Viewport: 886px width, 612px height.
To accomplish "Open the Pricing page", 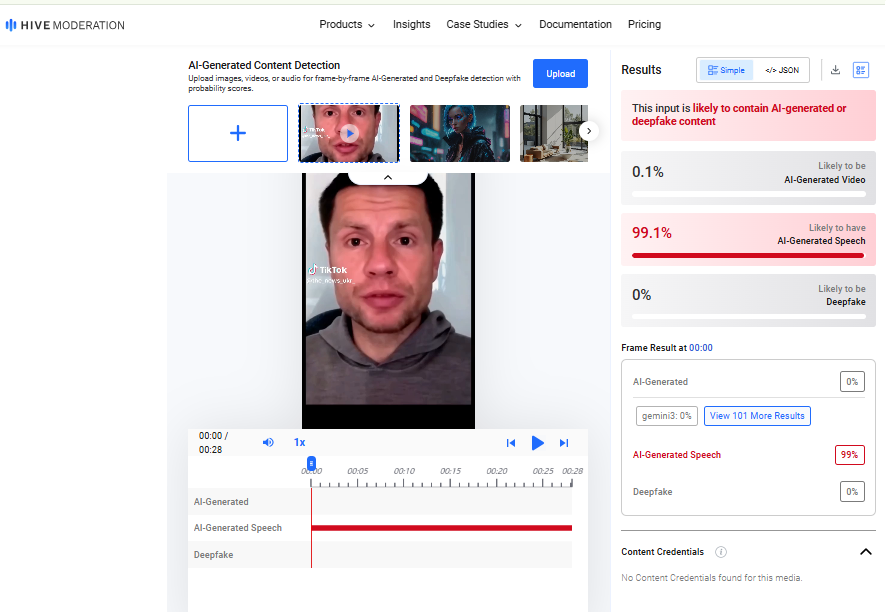I will [644, 24].
